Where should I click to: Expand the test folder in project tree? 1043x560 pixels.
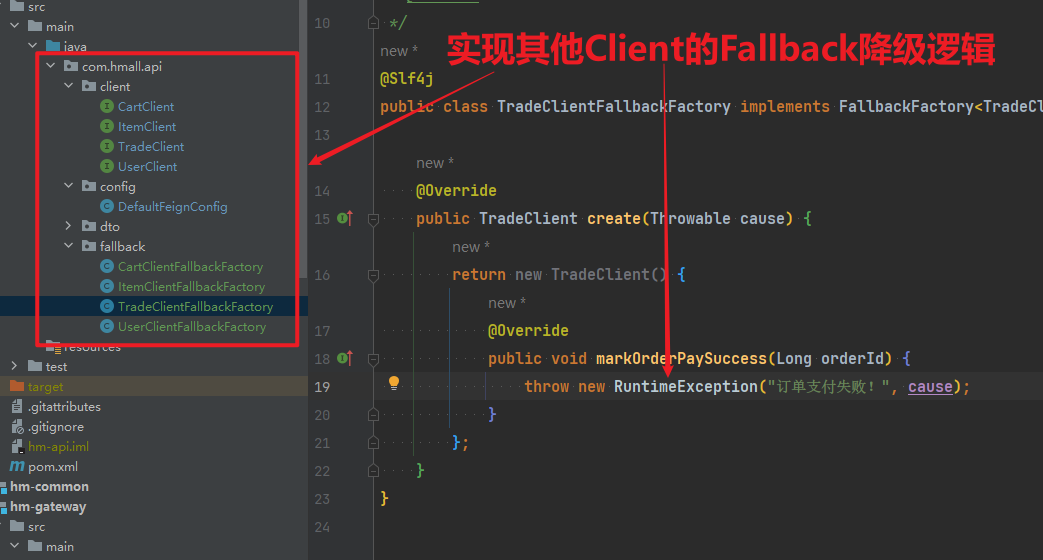coord(15,367)
